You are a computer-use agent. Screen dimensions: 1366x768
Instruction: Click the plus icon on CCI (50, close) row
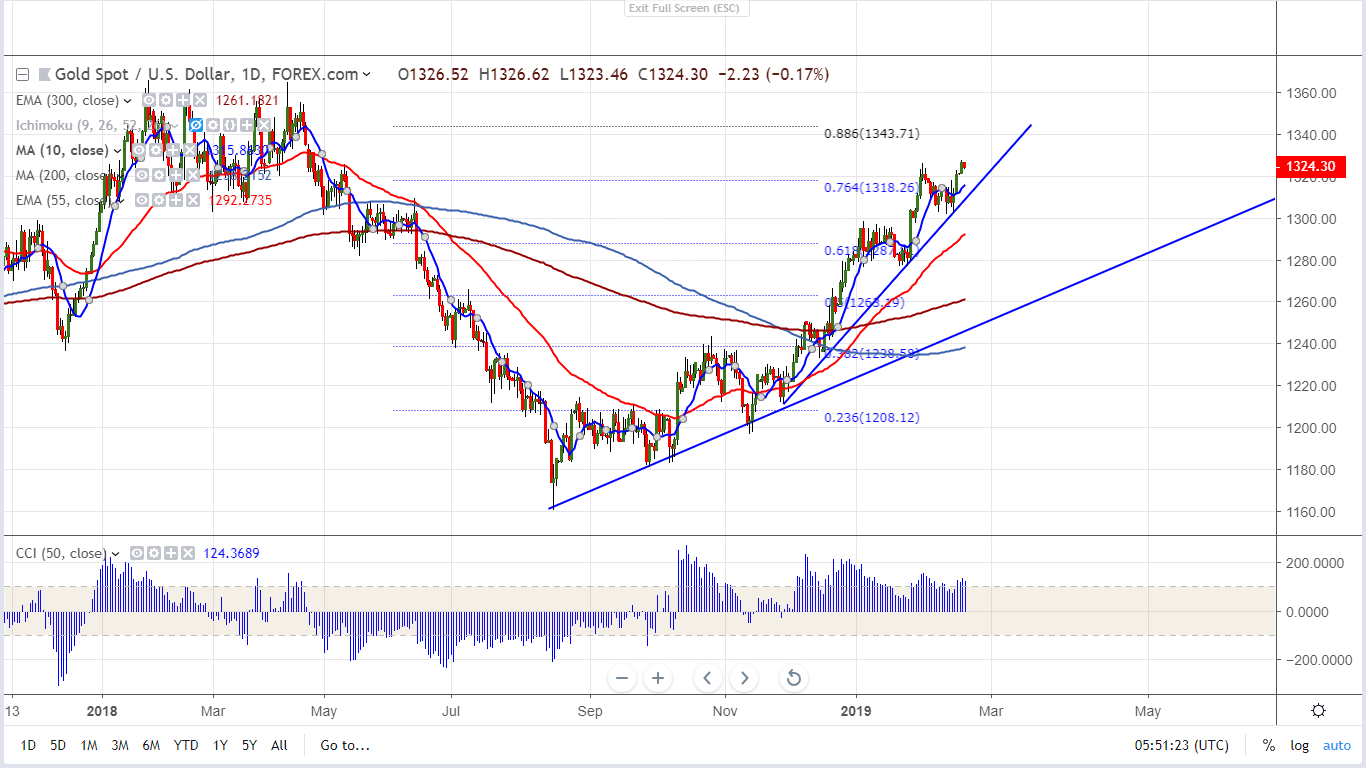pos(171,553)
